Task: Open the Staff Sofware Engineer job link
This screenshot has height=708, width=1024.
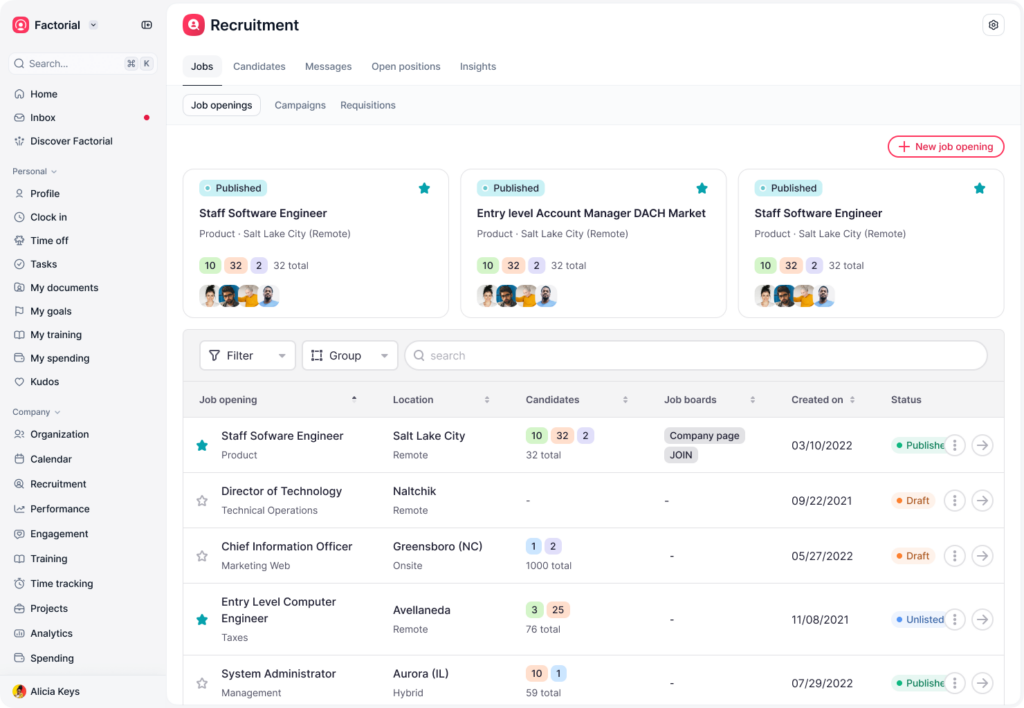Action: pos(282,436)
